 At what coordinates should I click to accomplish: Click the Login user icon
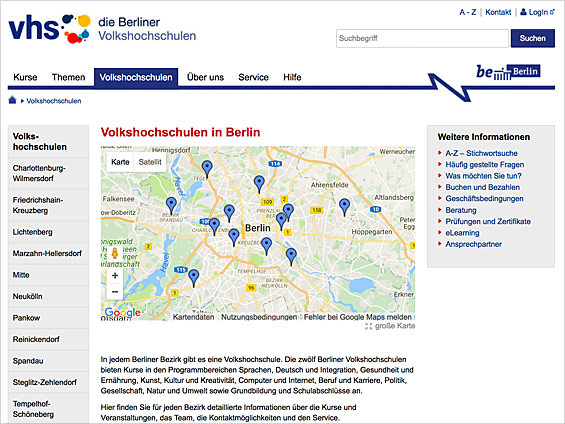(x=524, y=12)
